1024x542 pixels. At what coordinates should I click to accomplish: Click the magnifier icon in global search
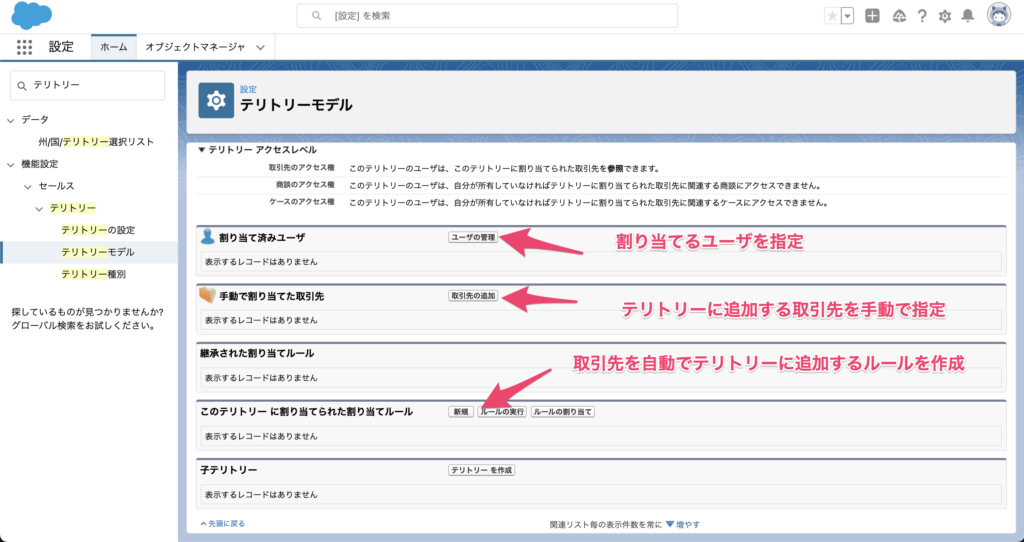point(317,16)
